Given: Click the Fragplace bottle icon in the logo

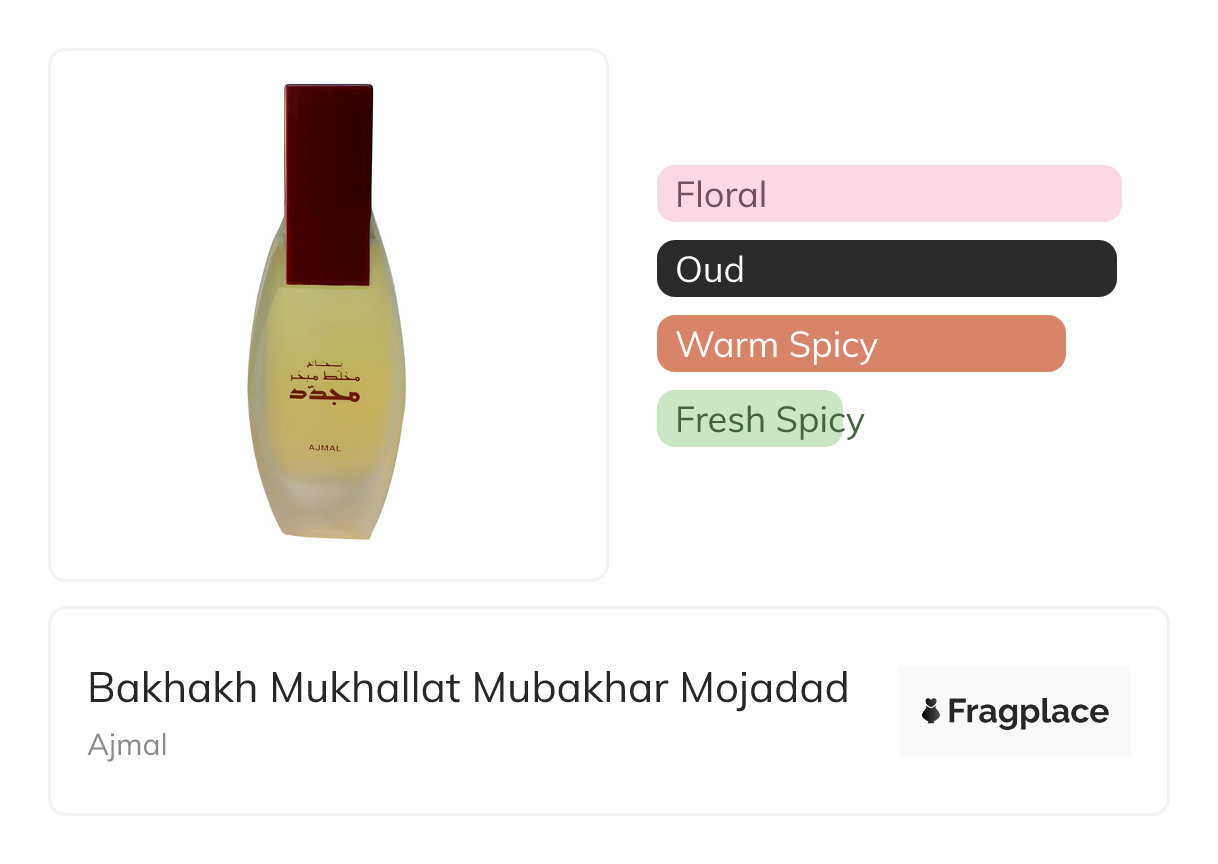Looking at the screenshot, I should (931, 711).
